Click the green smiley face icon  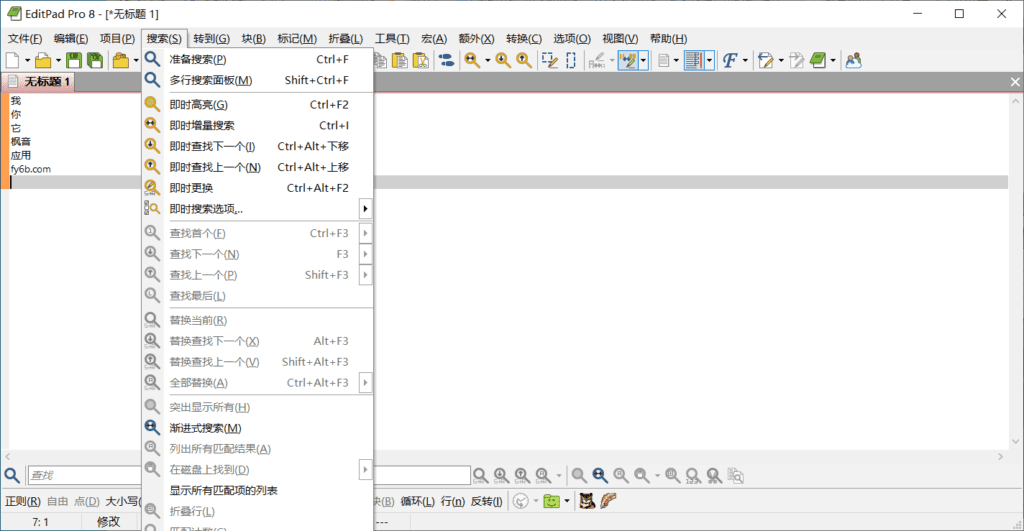550,500
